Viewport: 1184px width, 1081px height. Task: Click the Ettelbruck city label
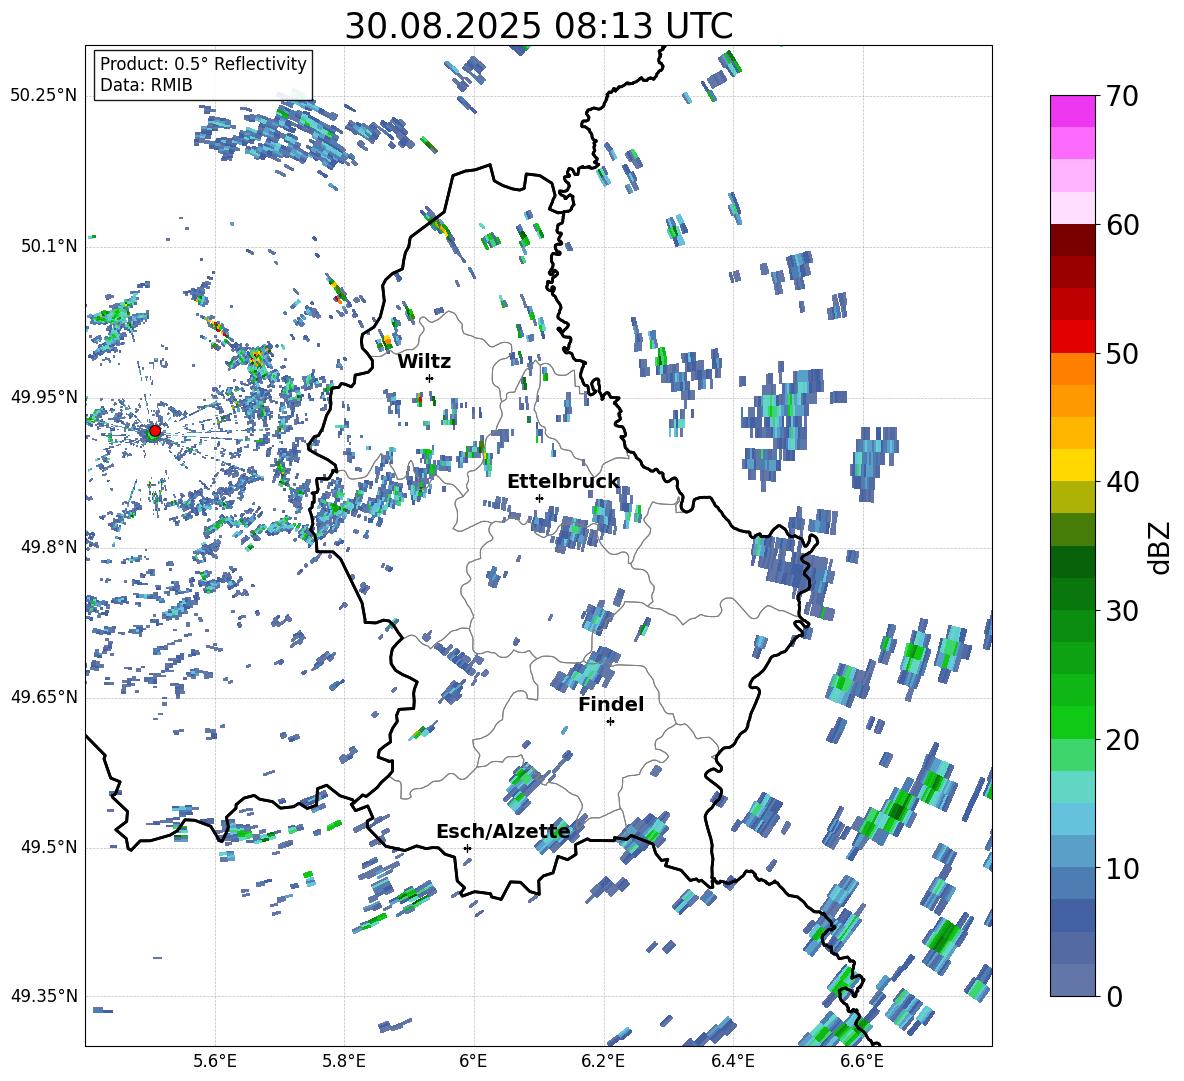point(563,482)
